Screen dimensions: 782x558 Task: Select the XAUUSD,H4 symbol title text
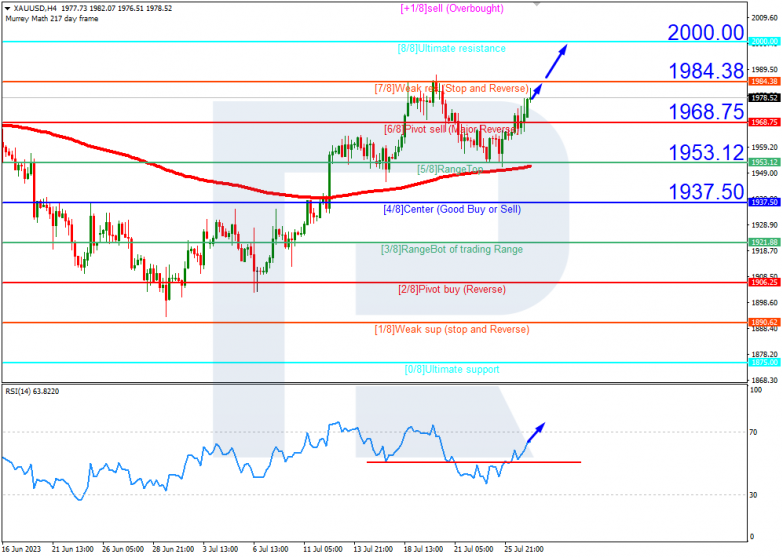coord(35,8)
